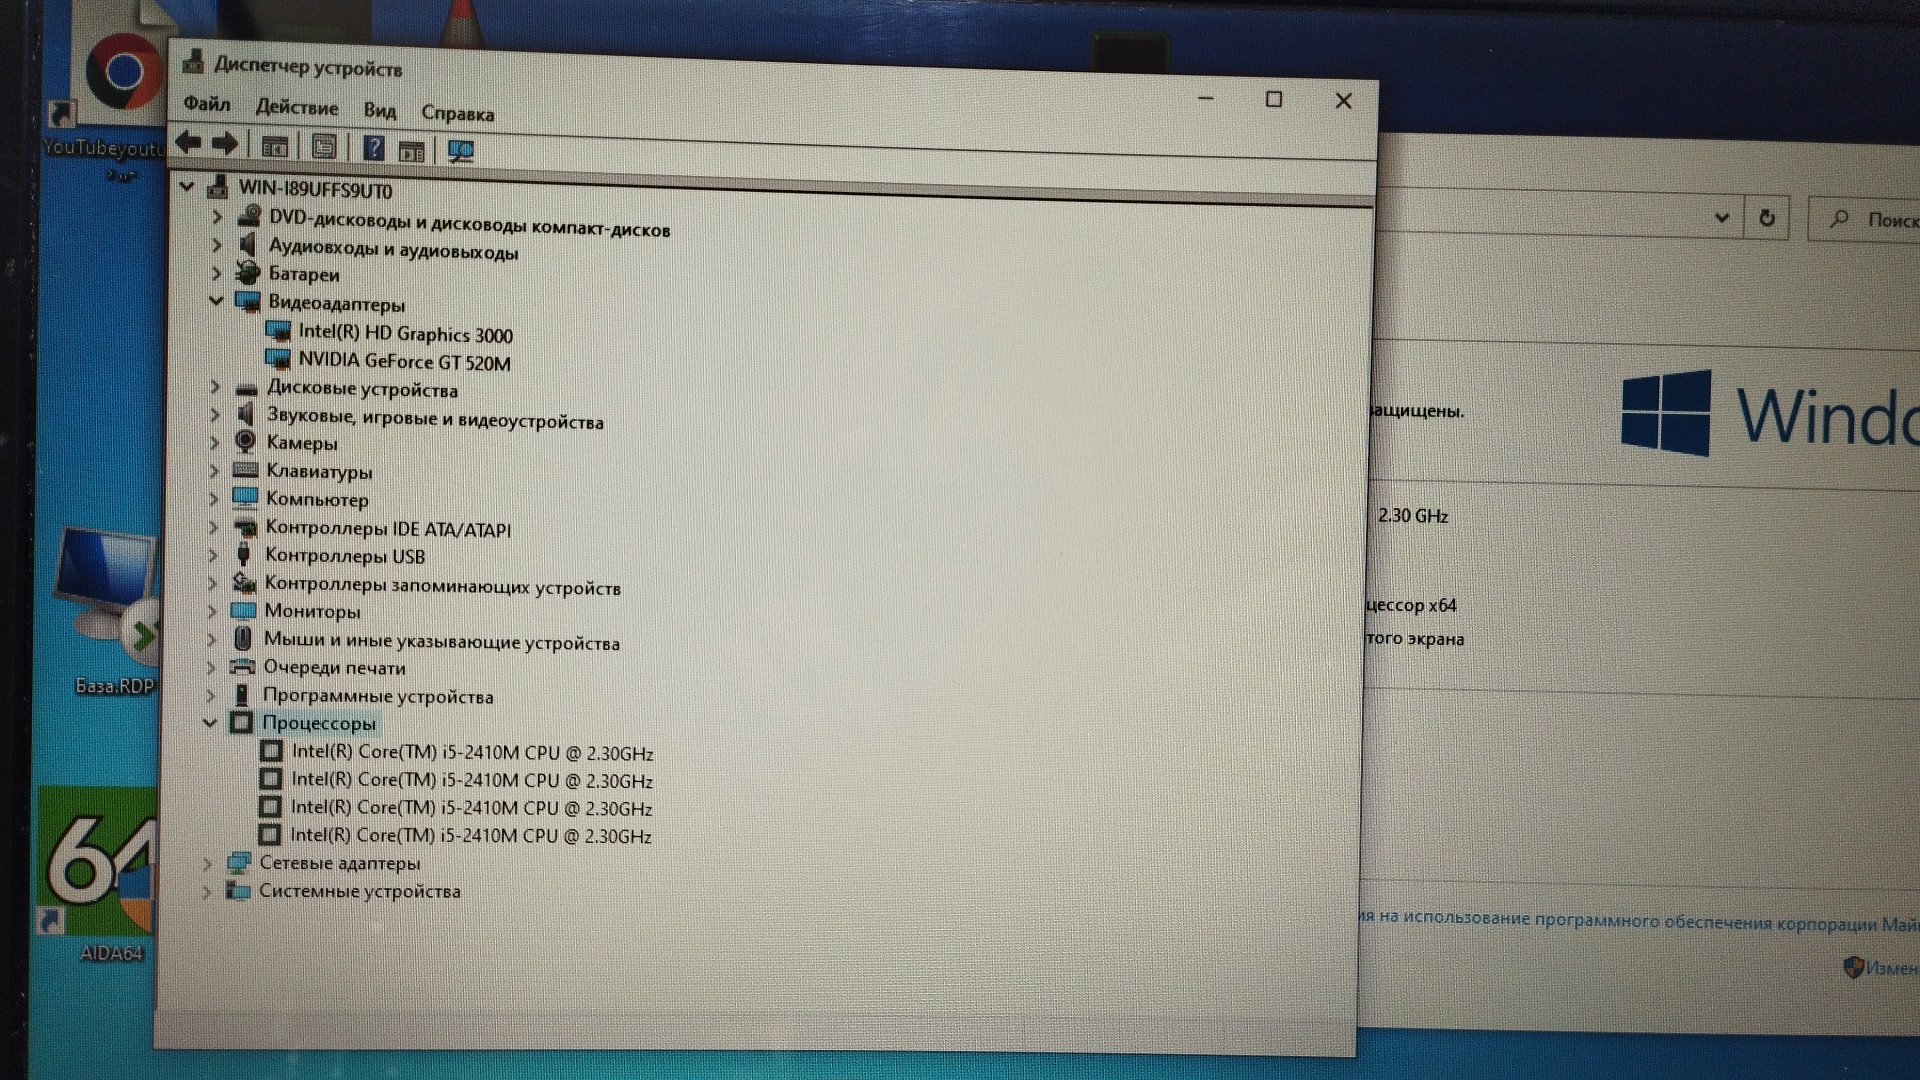Scan for hardware changes monitor icon
This screenshot has width=1920, height=1080.
click(x=461, y=151)
